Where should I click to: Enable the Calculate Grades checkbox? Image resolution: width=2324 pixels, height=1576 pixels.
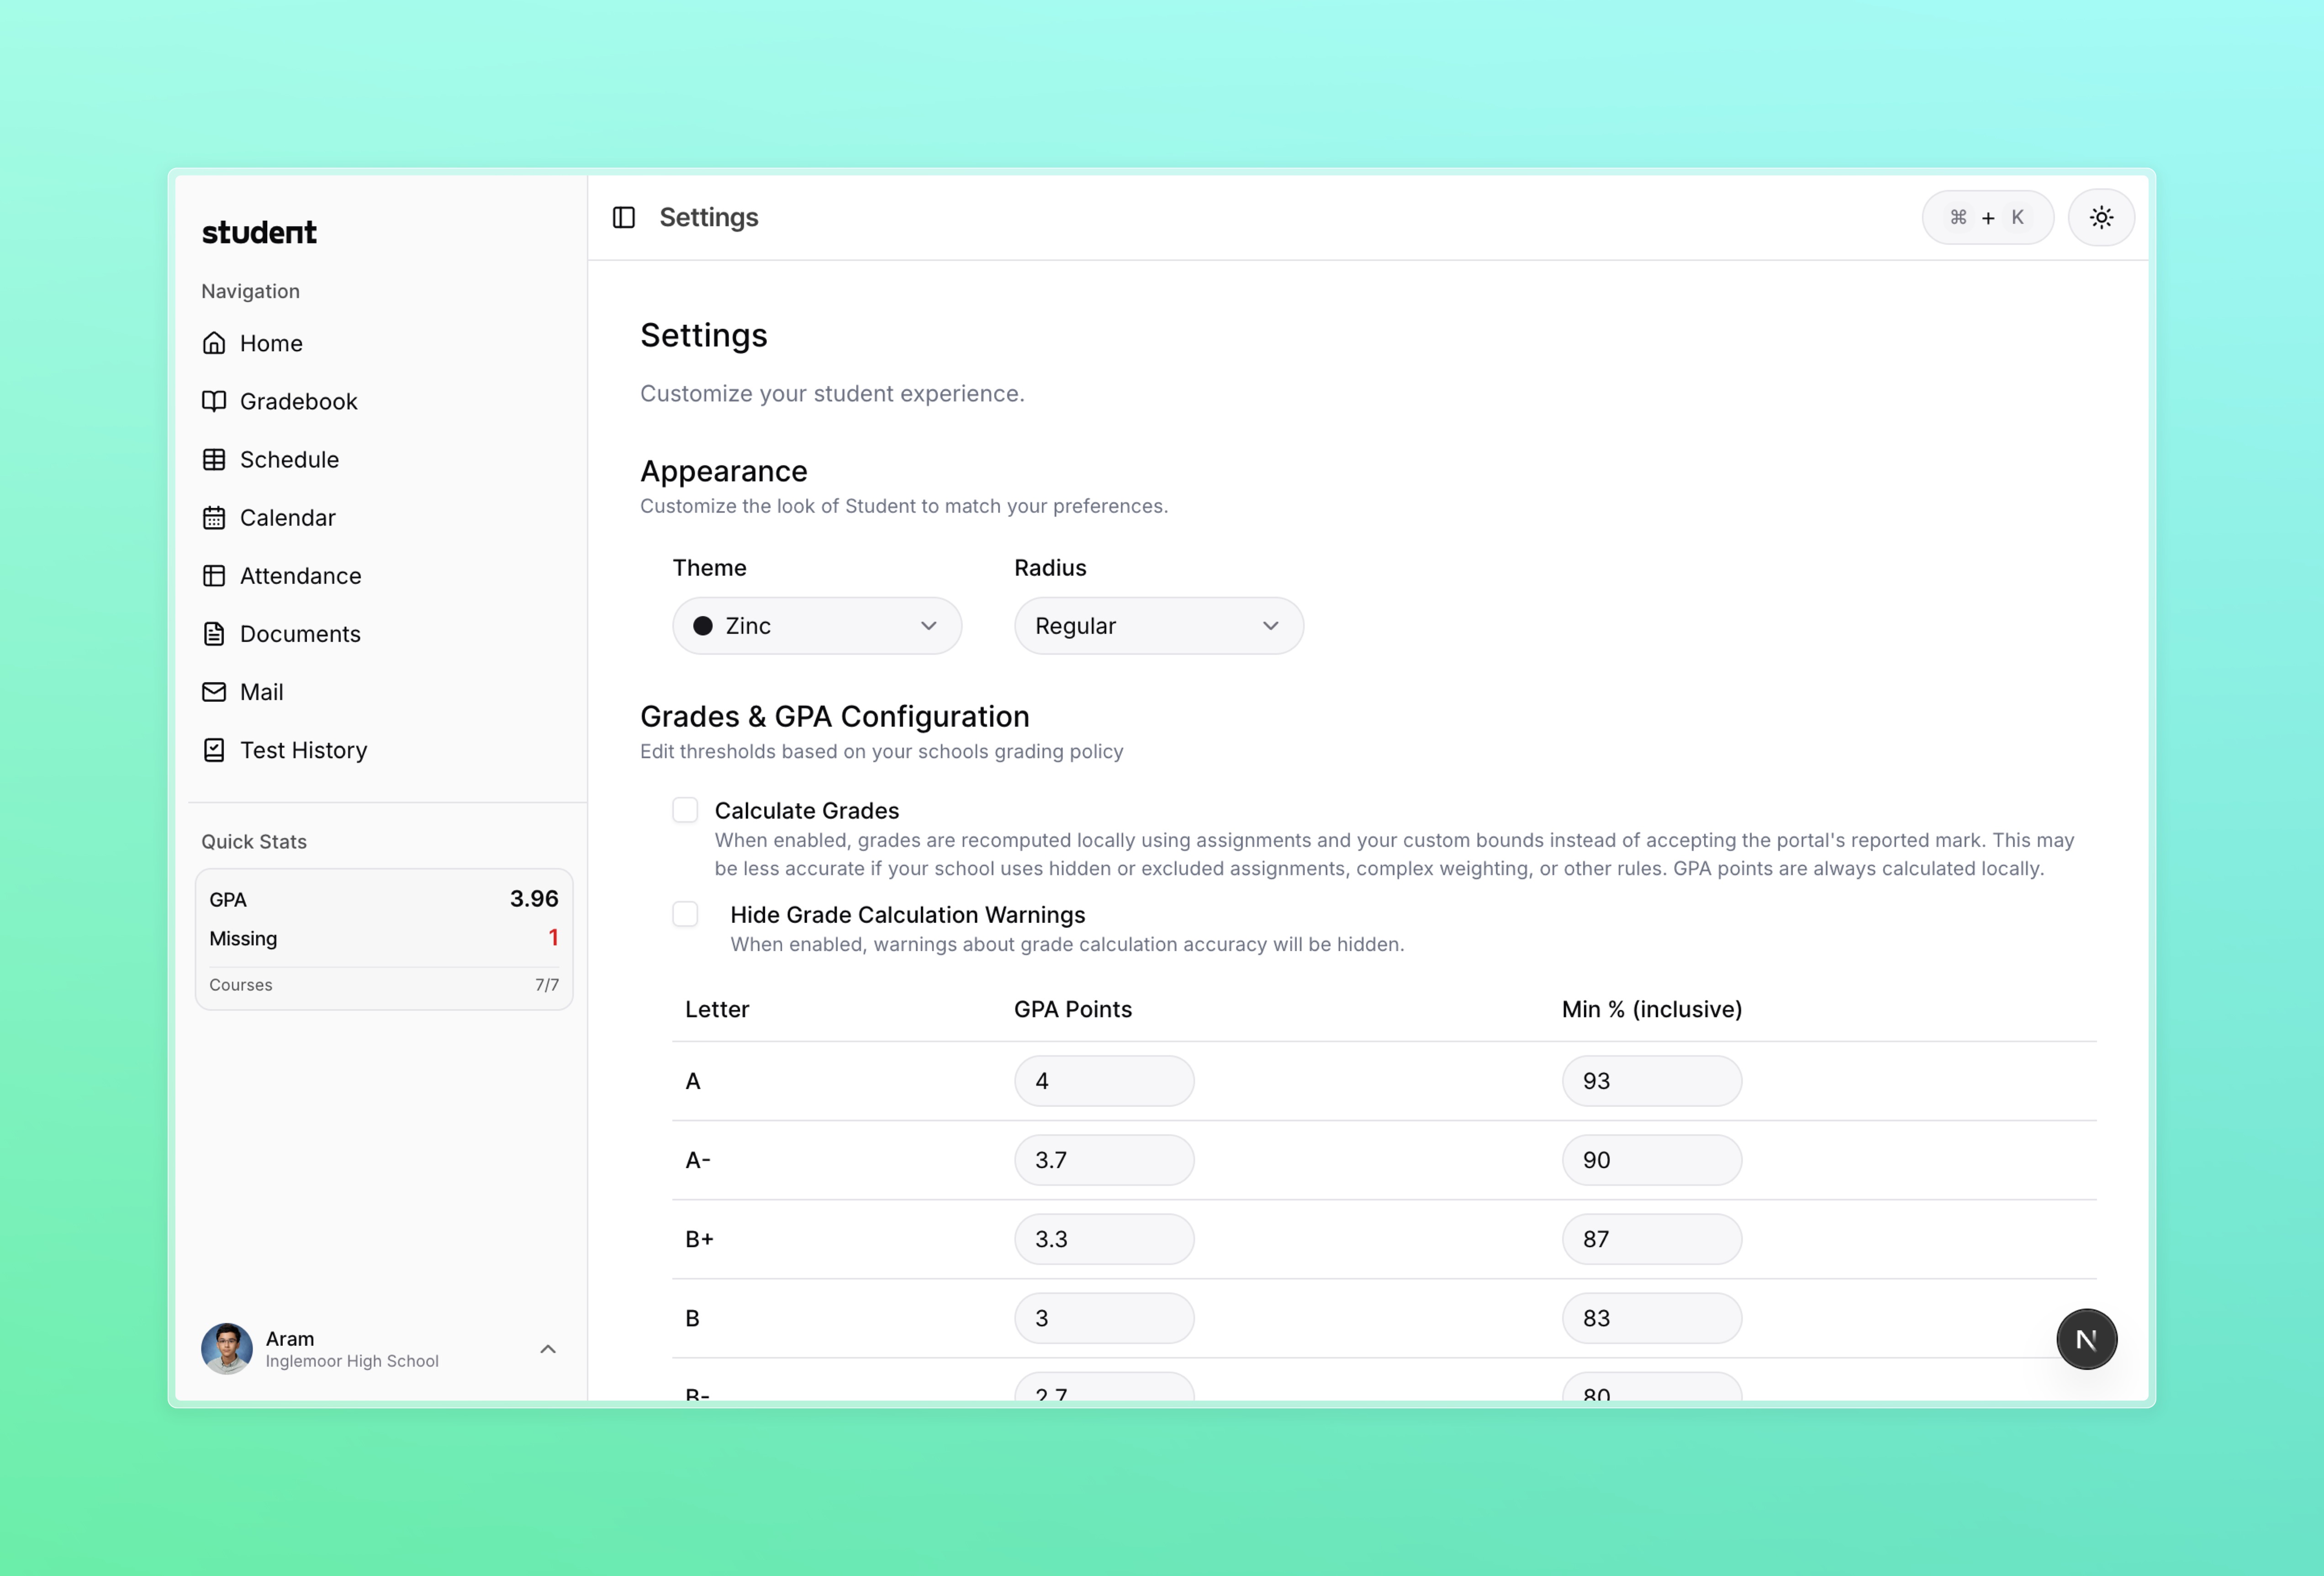(x=685, y=810)
